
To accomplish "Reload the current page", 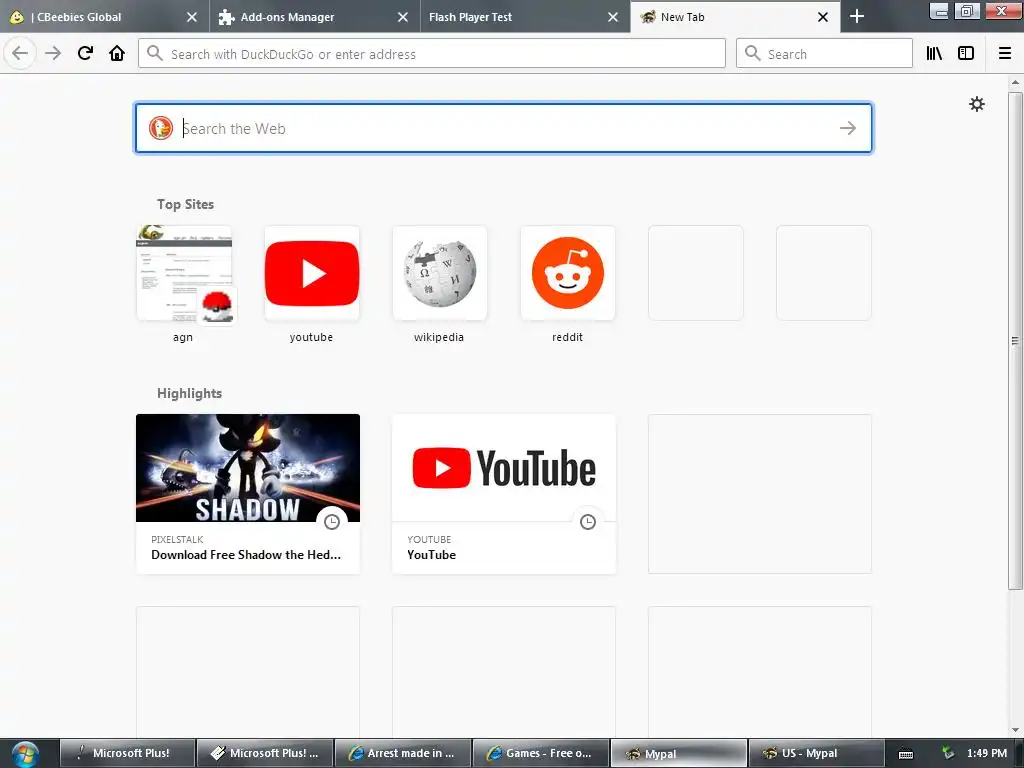I will coord(85,54).
